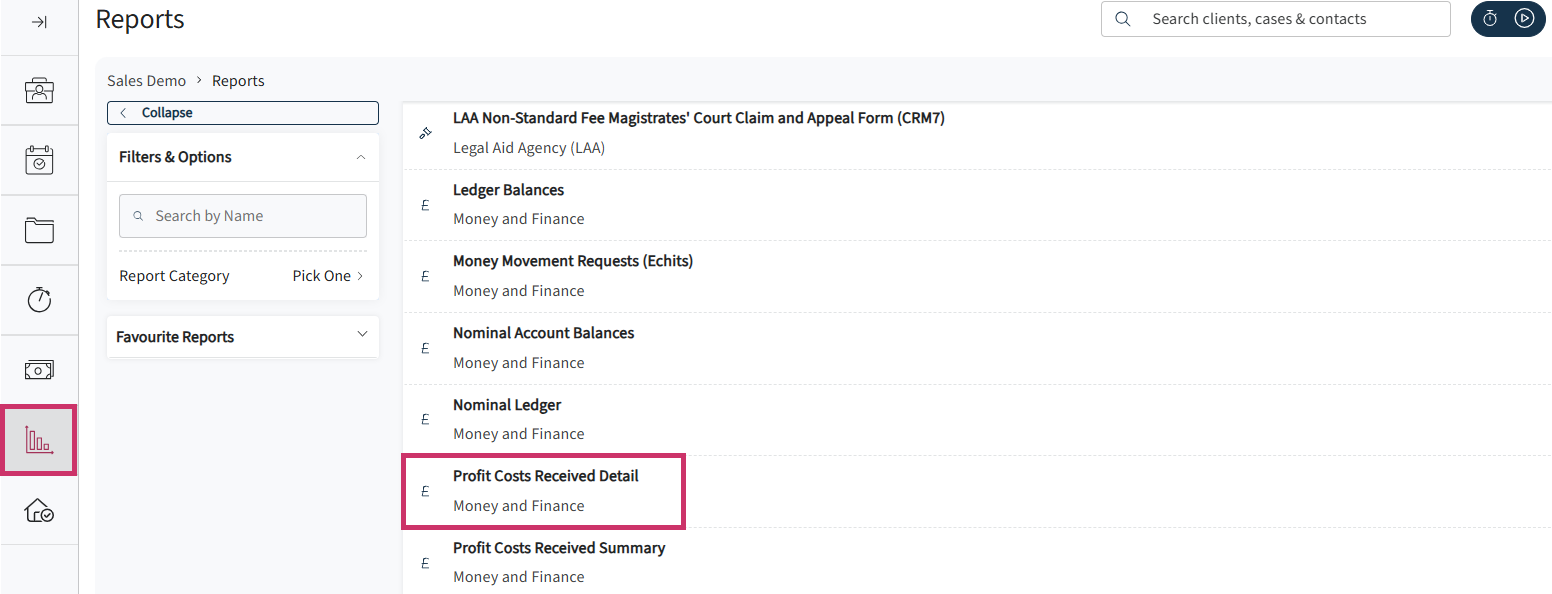This screenshot has width=1552, height=594.
Task: Click the timer stopwatch icon in top-right pill
Action: (x=1490, y=19)
